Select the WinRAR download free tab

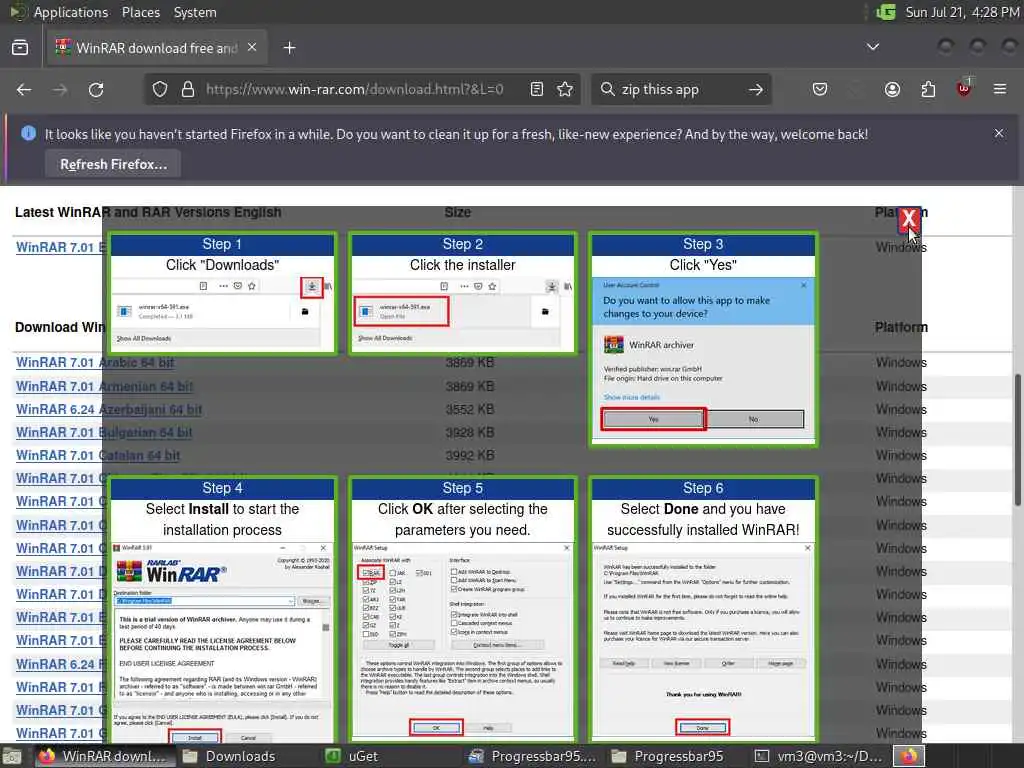tap(157, 48)
